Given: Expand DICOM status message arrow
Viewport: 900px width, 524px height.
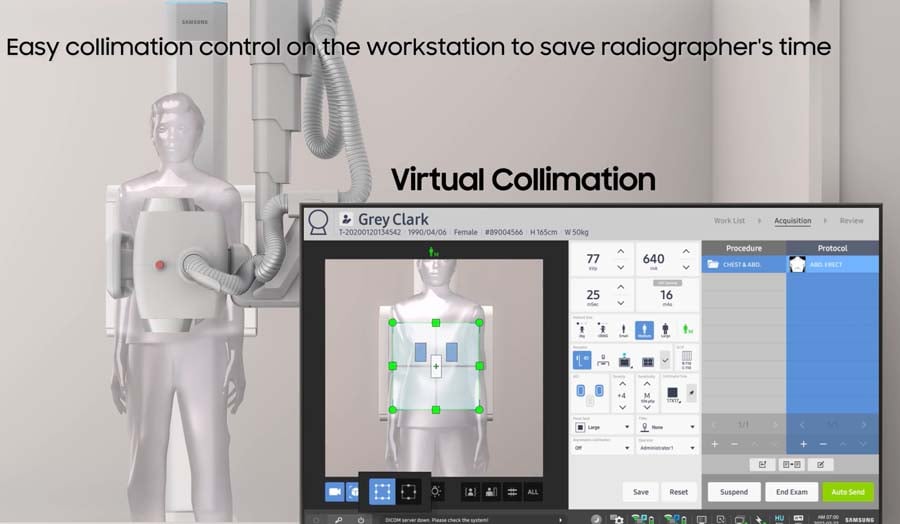Looking at the screenshot, I should click(x=560, y=519).
